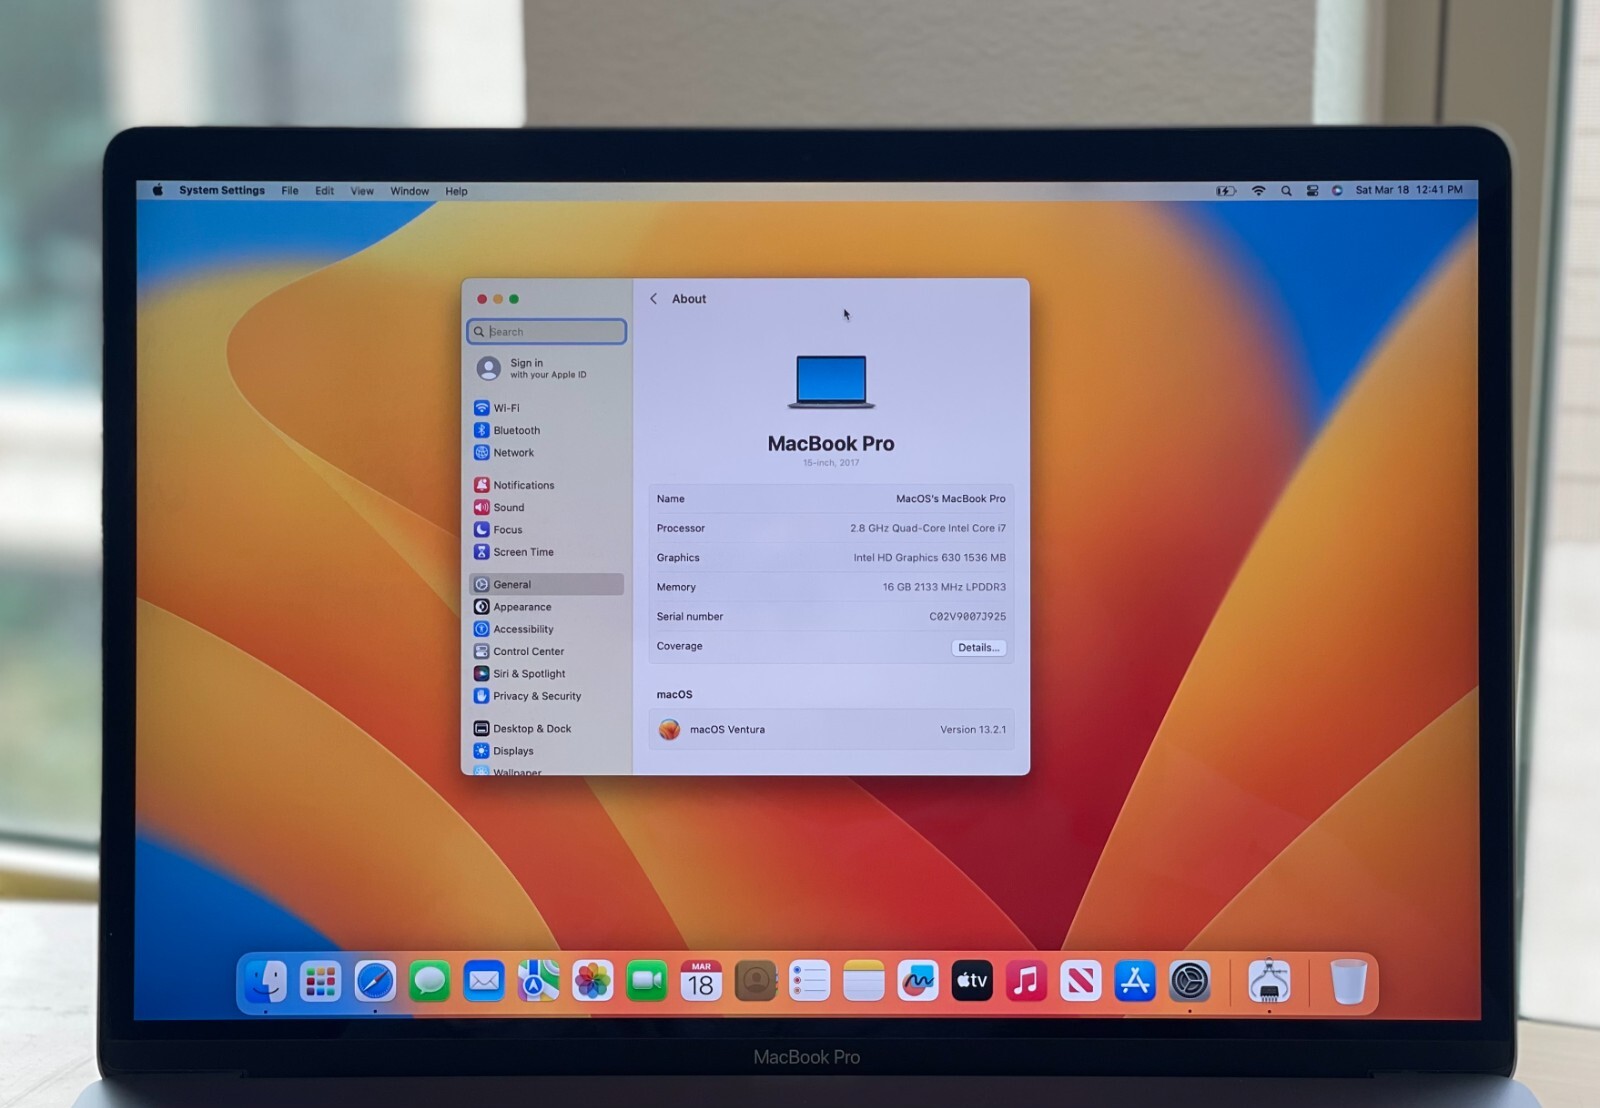This screenshot has width=1600, height=1108.
Task: Open the System Settings menu
Action: [222, 190]
